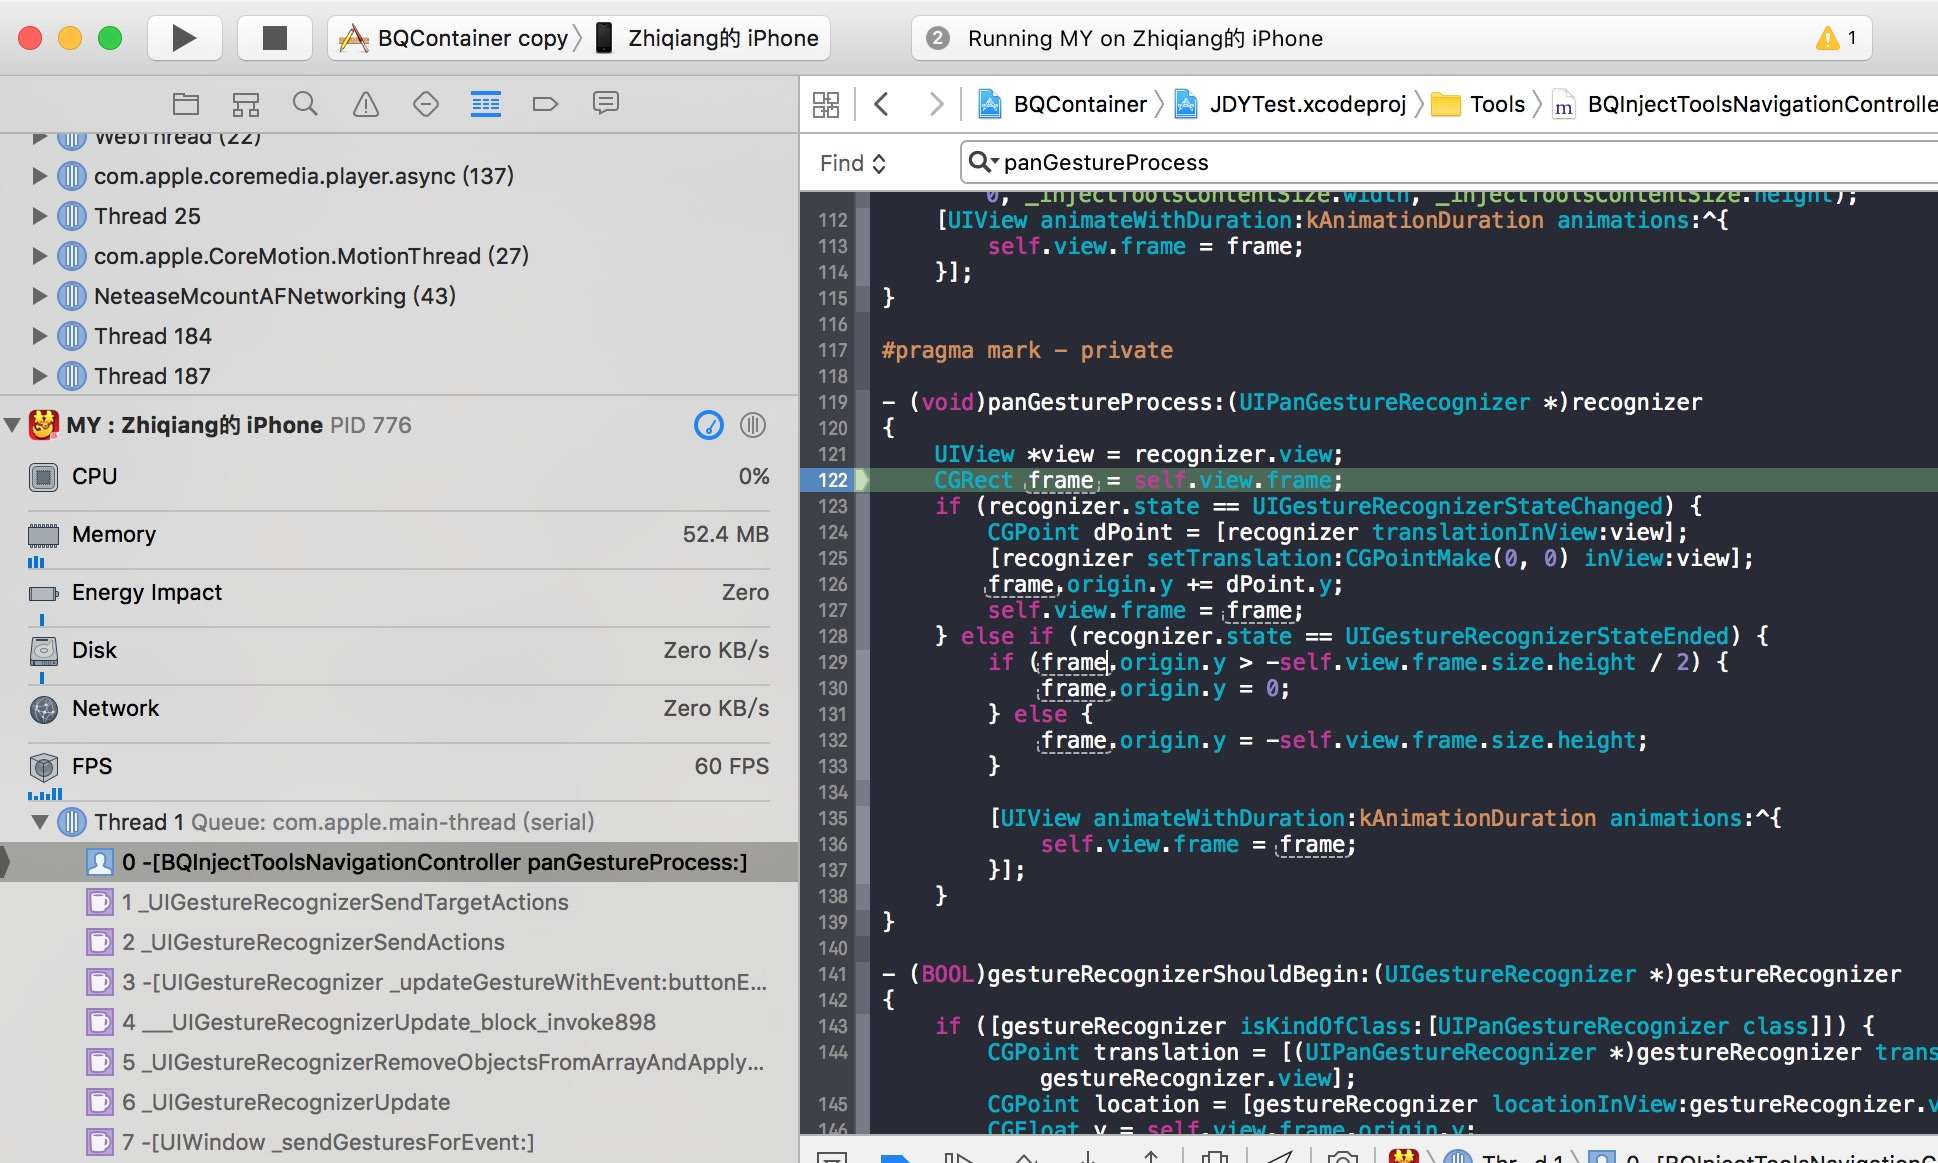Select frame 4 __UIGestureRecognizerUpdate_block_invoke898

(x=399, y=1022)
